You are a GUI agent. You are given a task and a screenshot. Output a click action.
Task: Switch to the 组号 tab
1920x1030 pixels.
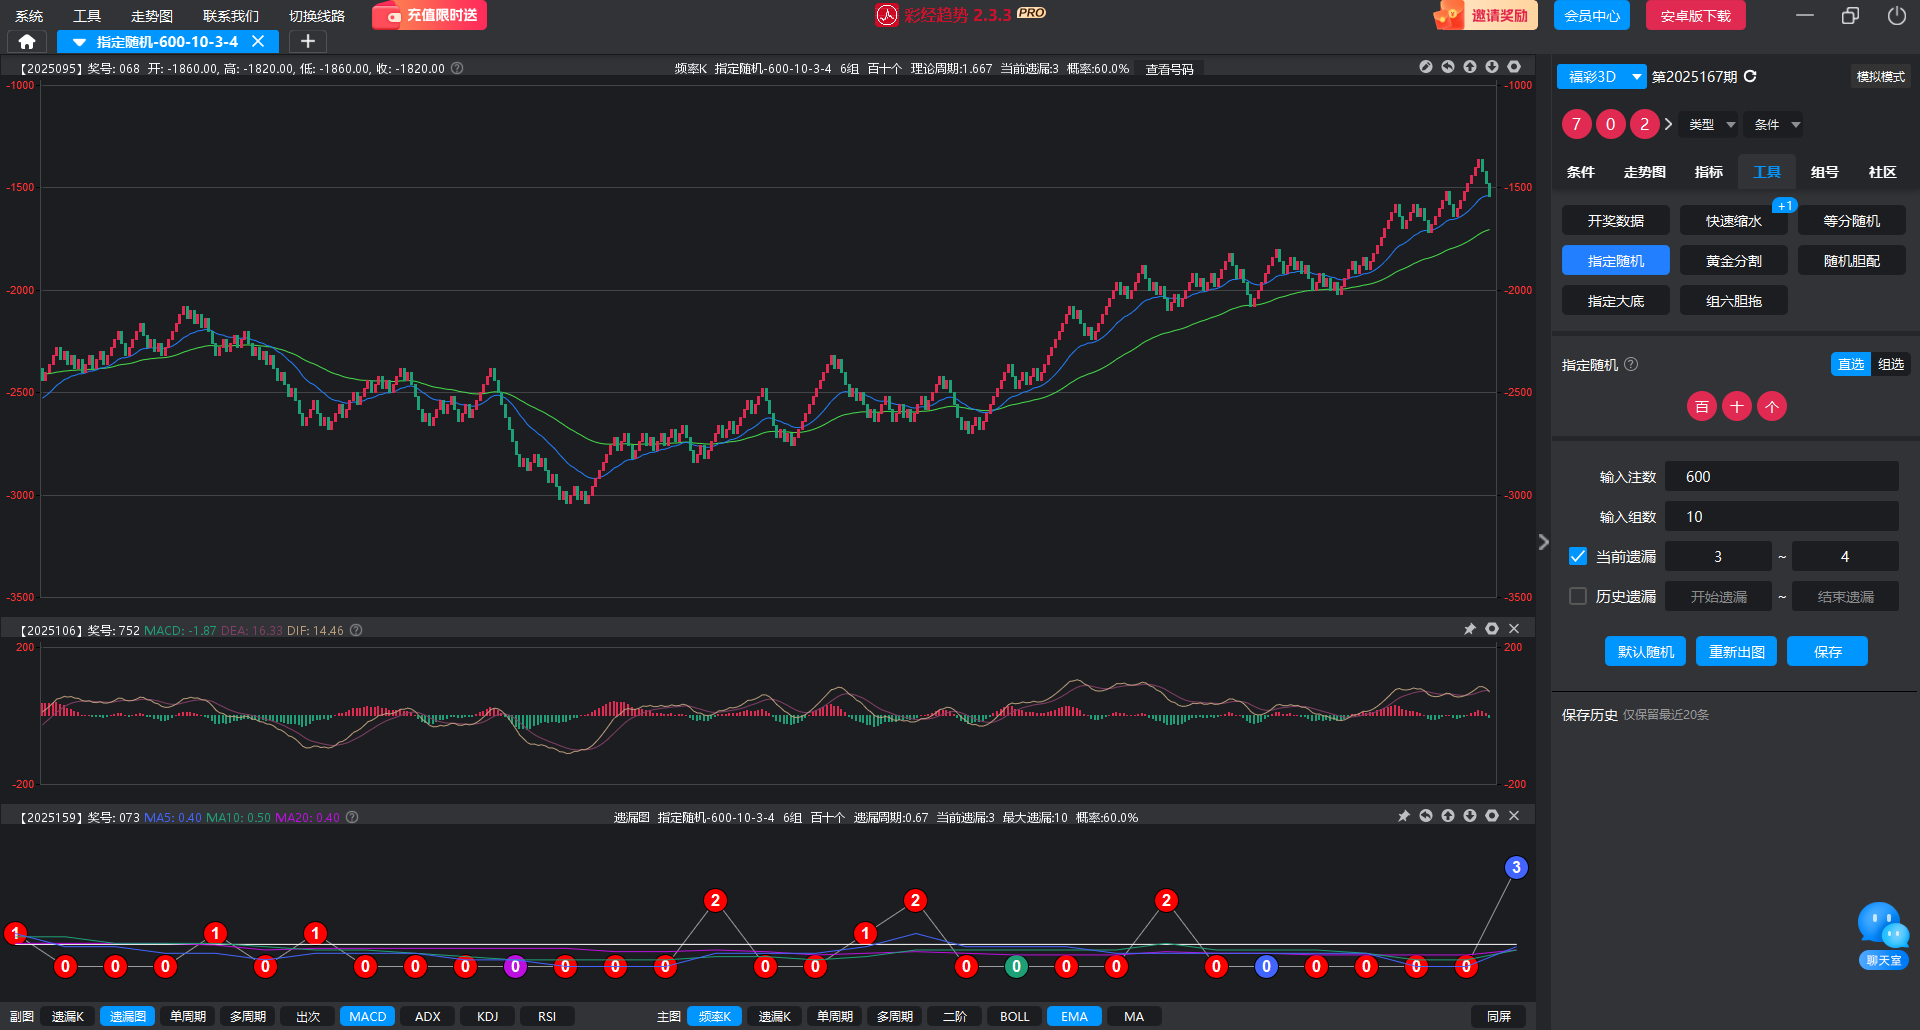(x=1825, y=172)
